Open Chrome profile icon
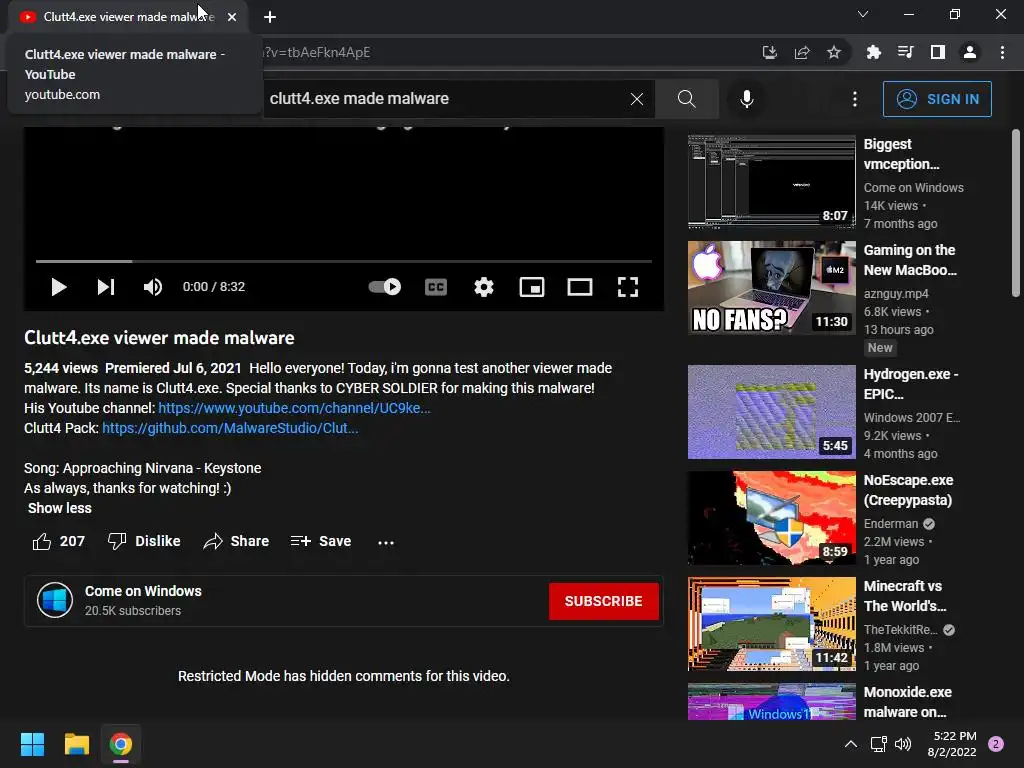The height and width of the screenshot is (768, 1024). (970, 52)
